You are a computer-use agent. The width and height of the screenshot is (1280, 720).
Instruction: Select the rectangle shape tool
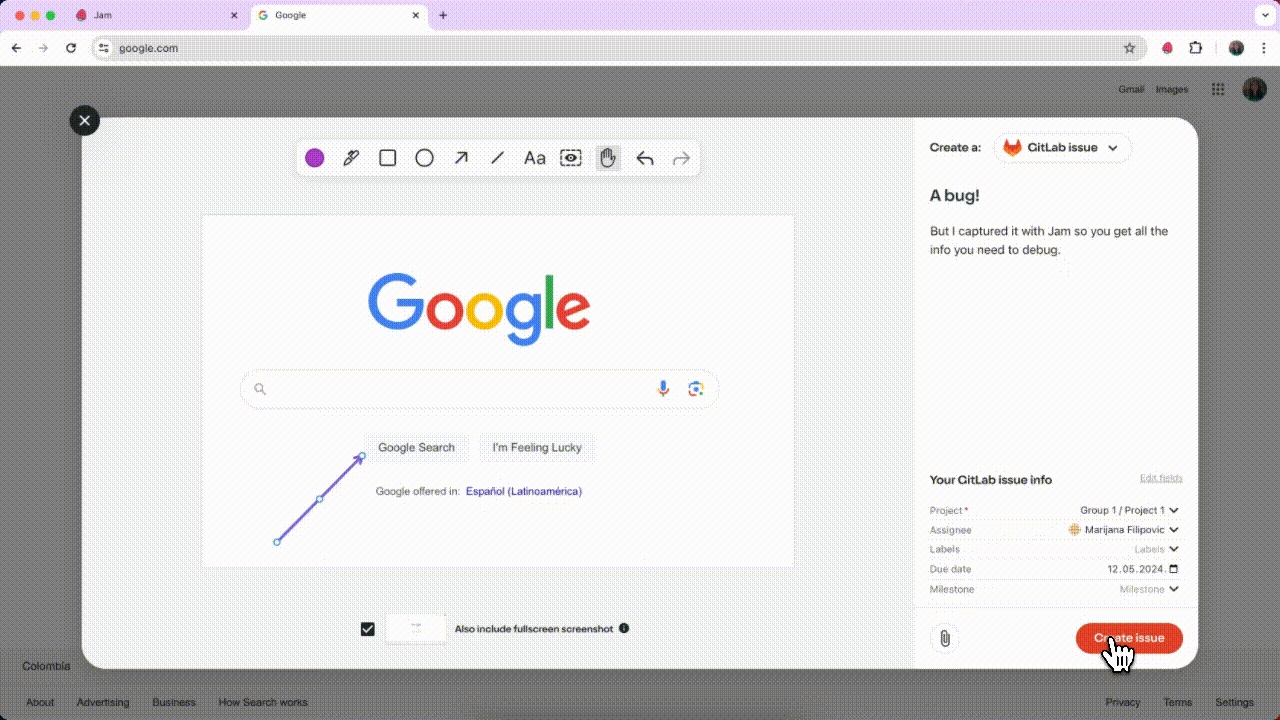tap(388, 158)
